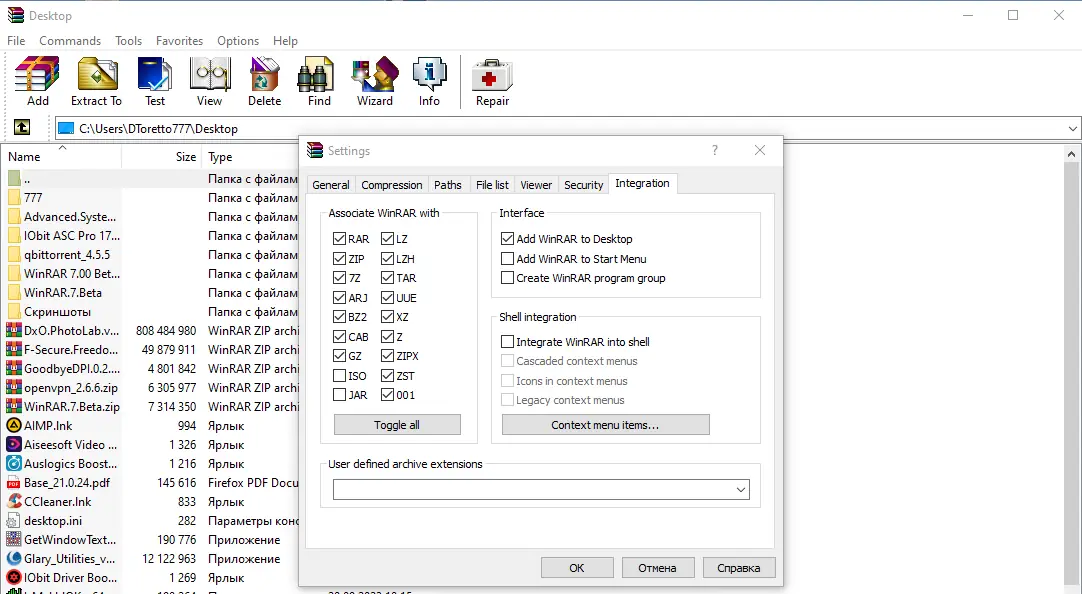Select the qbittorrent_4.5.5 folder name
Screen dimensions: 1082x594
pyautogui.click(x=67, y=255)
